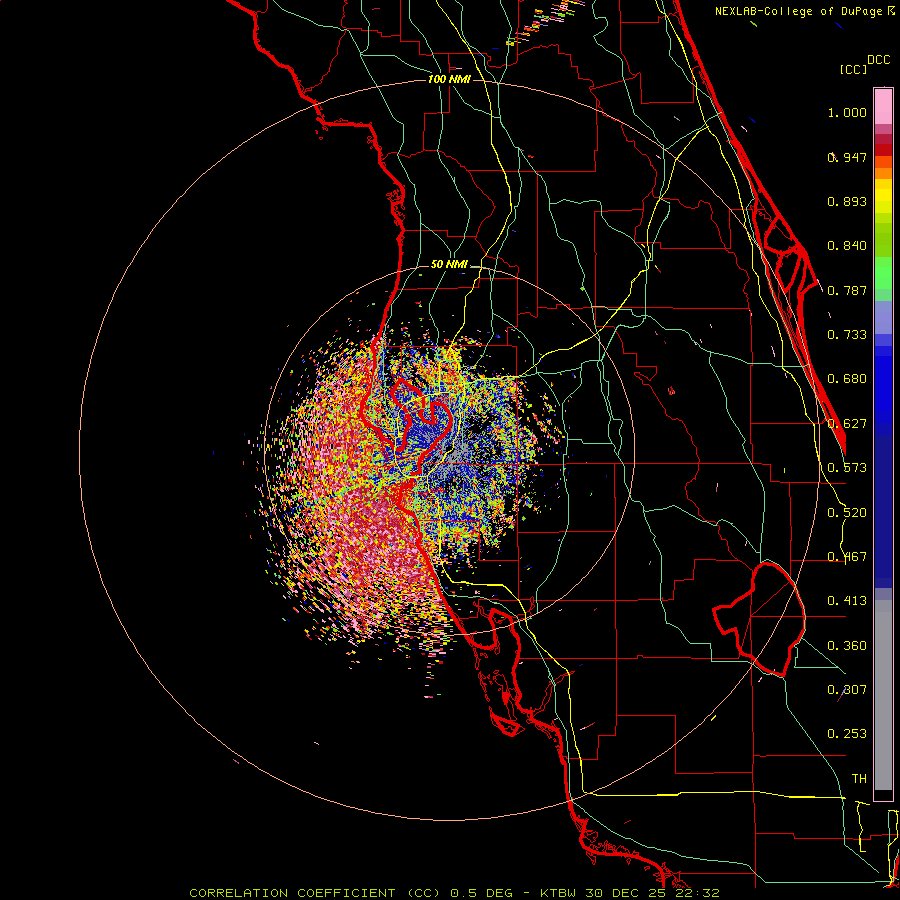Image resolution: width=900 pixels, height=900 pixels.
Task: Click the bright green segment of the color bar
Action: click(x=883, y=273)
